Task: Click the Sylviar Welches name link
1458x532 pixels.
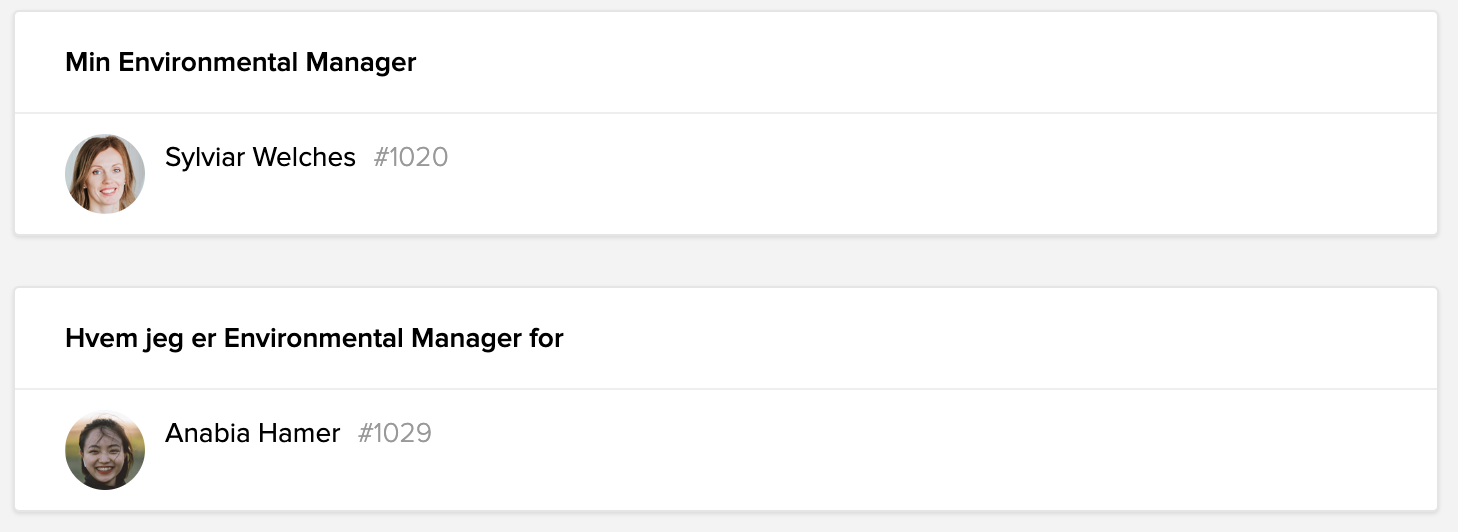Action: coord(260,157)
